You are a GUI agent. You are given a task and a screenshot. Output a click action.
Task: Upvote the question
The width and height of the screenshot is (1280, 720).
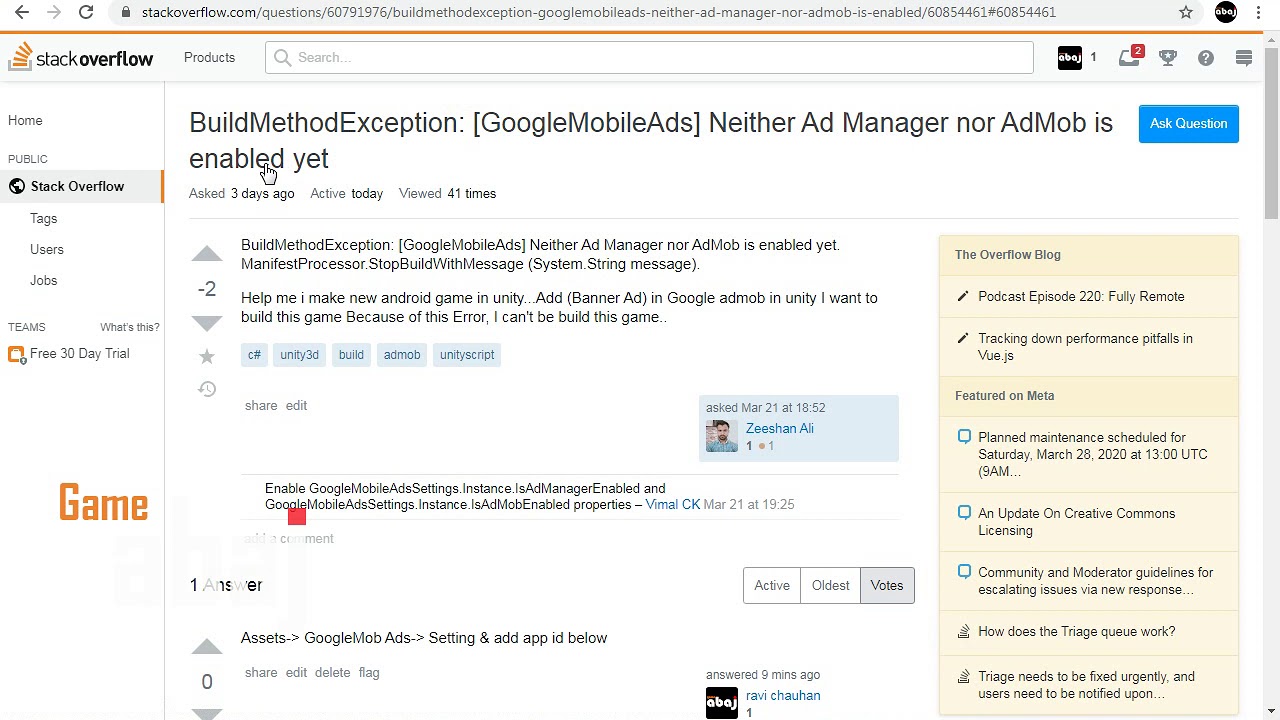pos(207,255)
